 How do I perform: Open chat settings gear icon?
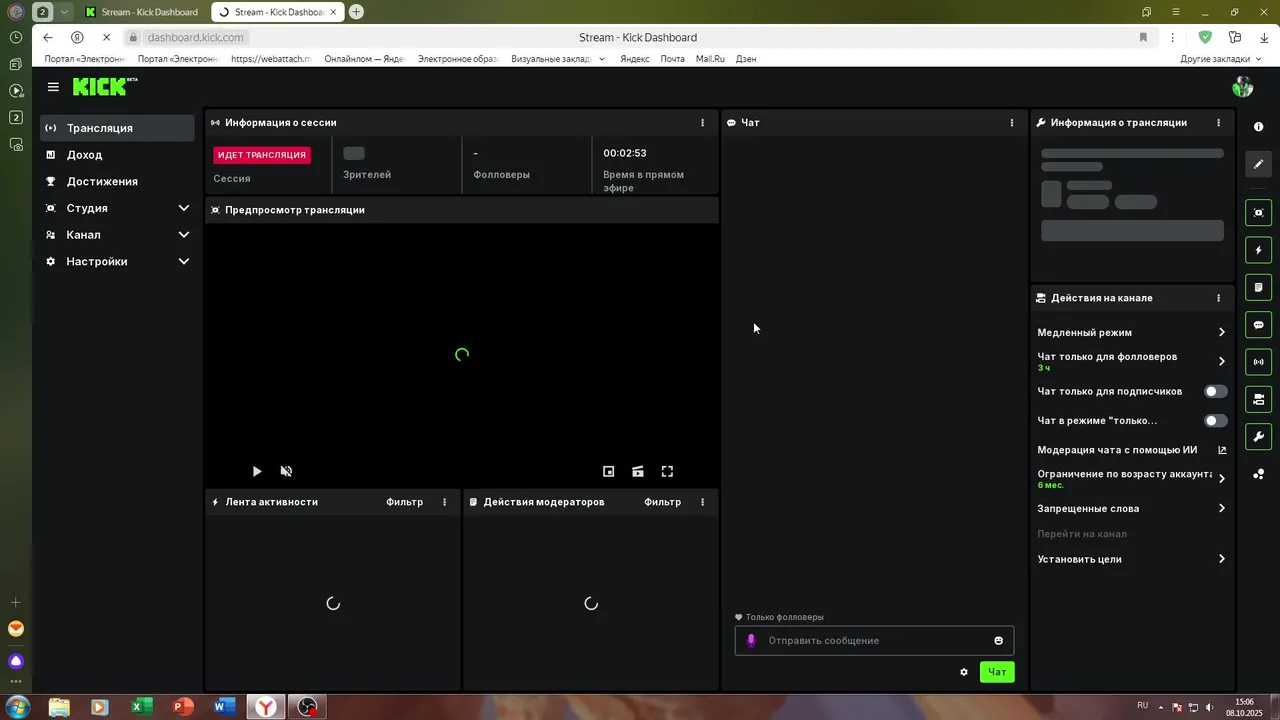[964, 672]
